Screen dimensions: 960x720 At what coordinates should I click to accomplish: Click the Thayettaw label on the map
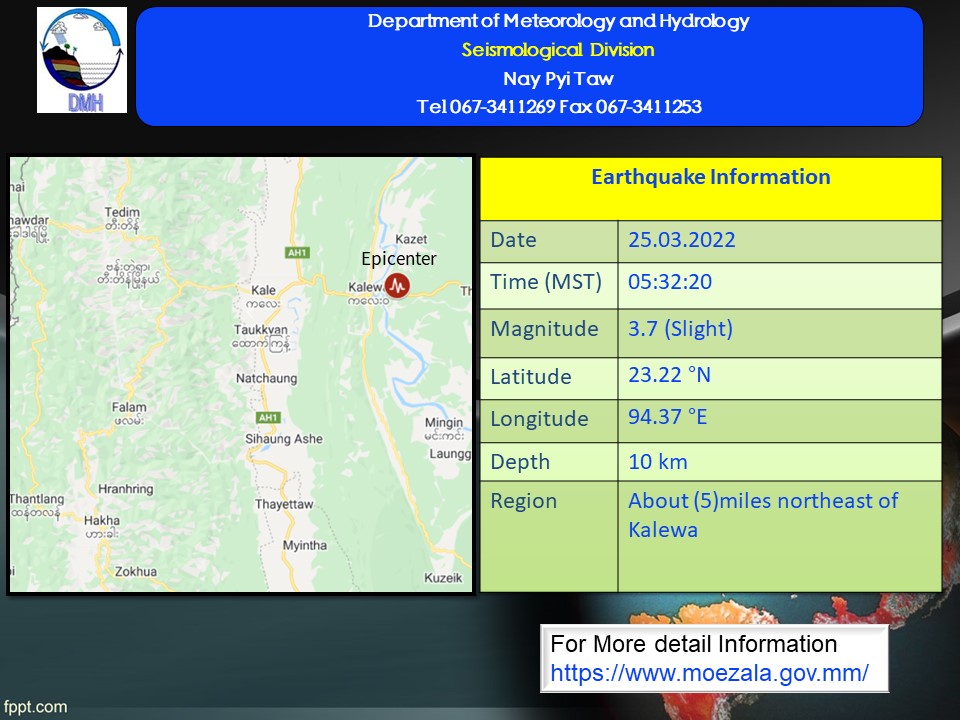284,504
